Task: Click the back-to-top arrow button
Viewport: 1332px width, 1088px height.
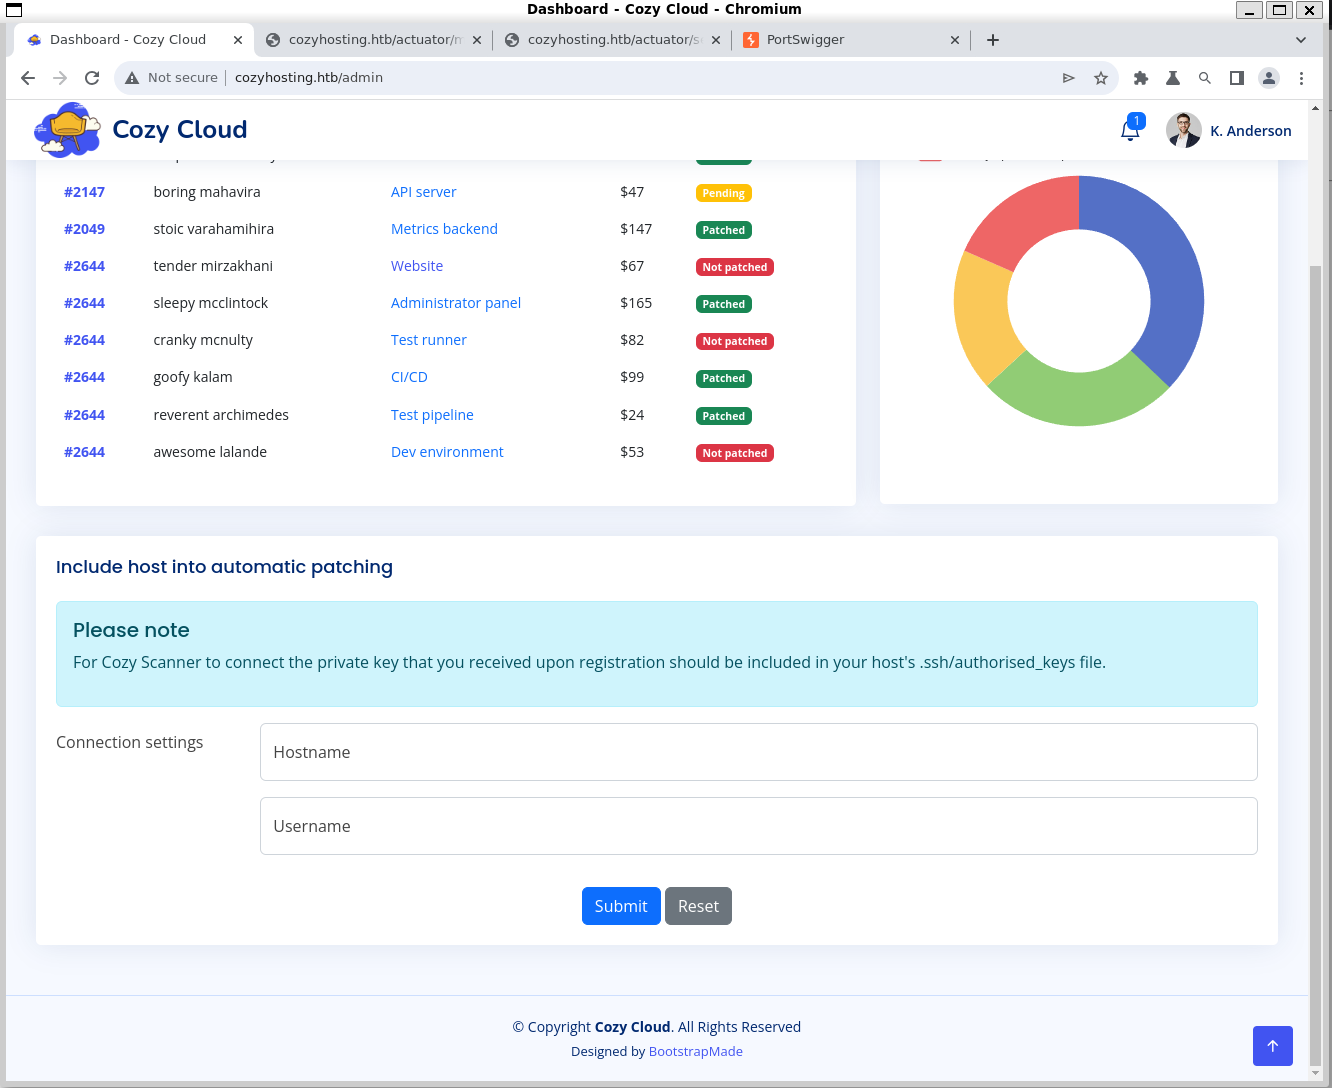Action: point(1273,1046)
